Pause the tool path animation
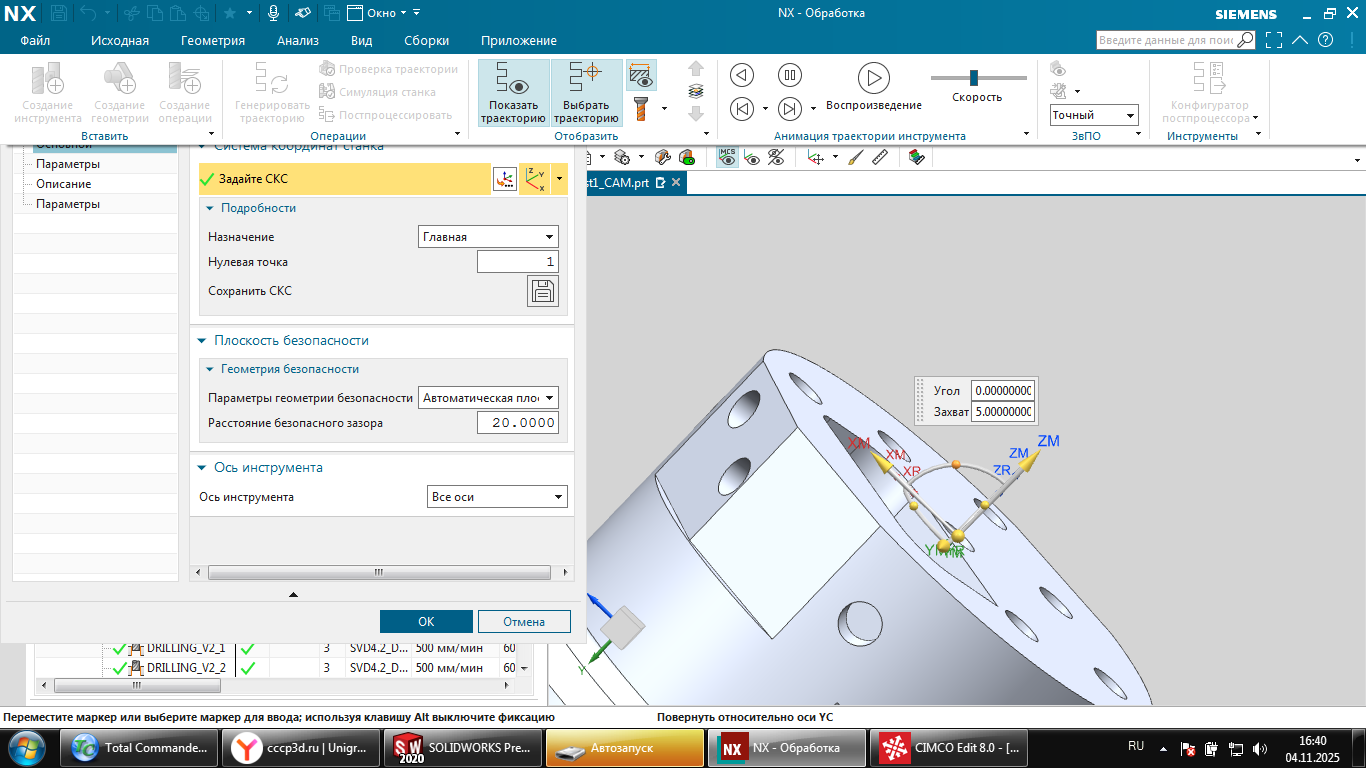 (790, 75)
